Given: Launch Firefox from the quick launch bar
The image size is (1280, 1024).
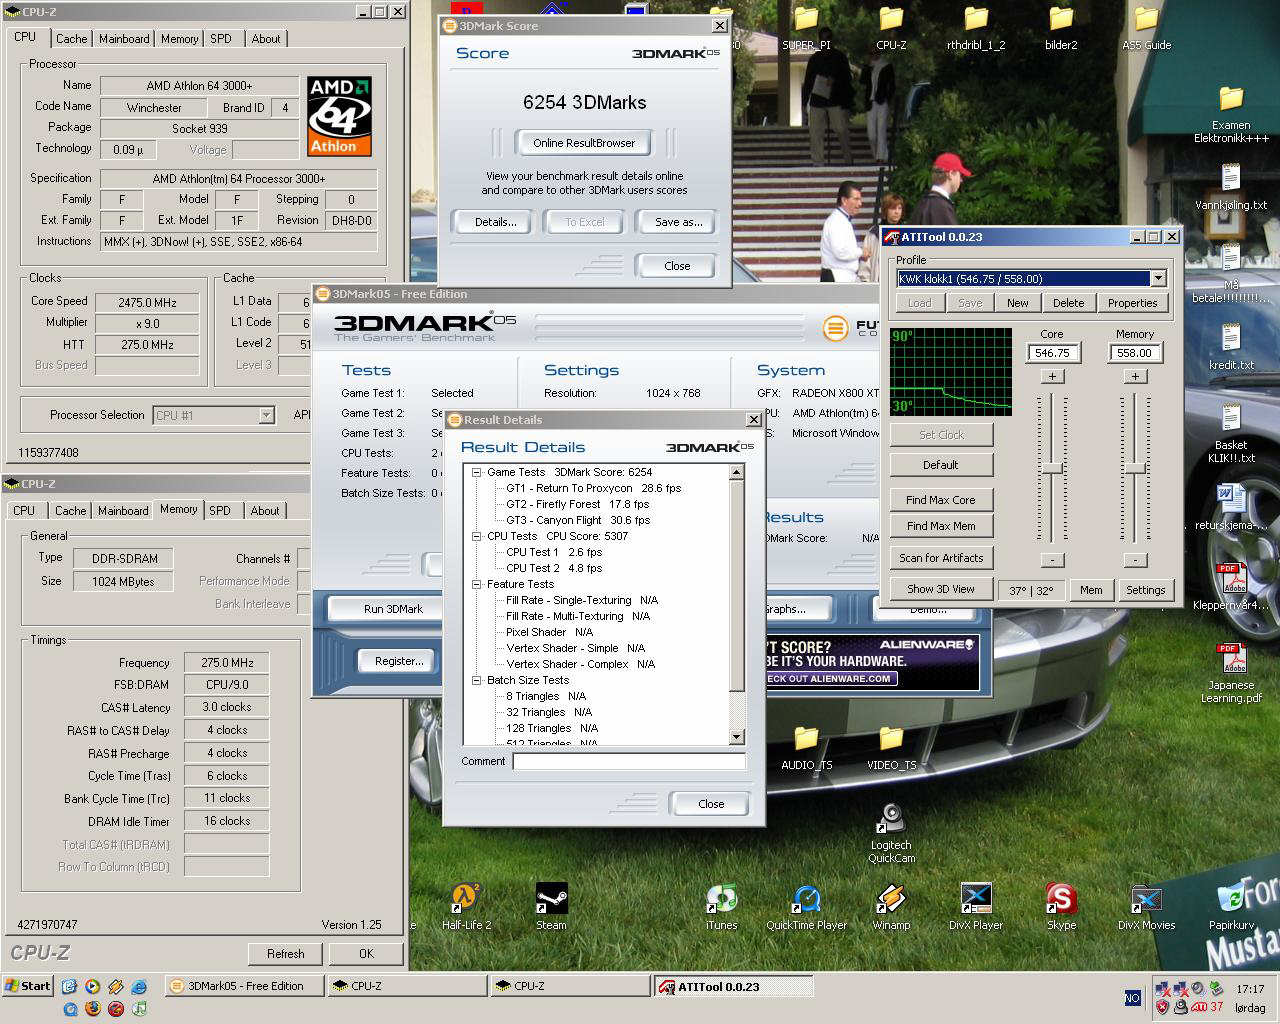Looking at the screenshot, I should (93, 1008).
